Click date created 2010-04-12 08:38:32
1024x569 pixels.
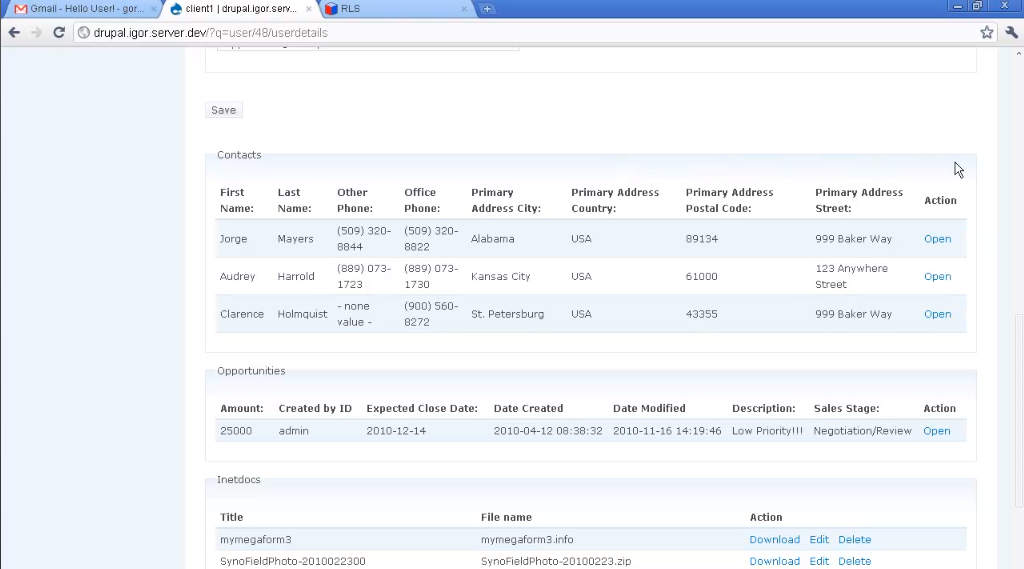548,431
